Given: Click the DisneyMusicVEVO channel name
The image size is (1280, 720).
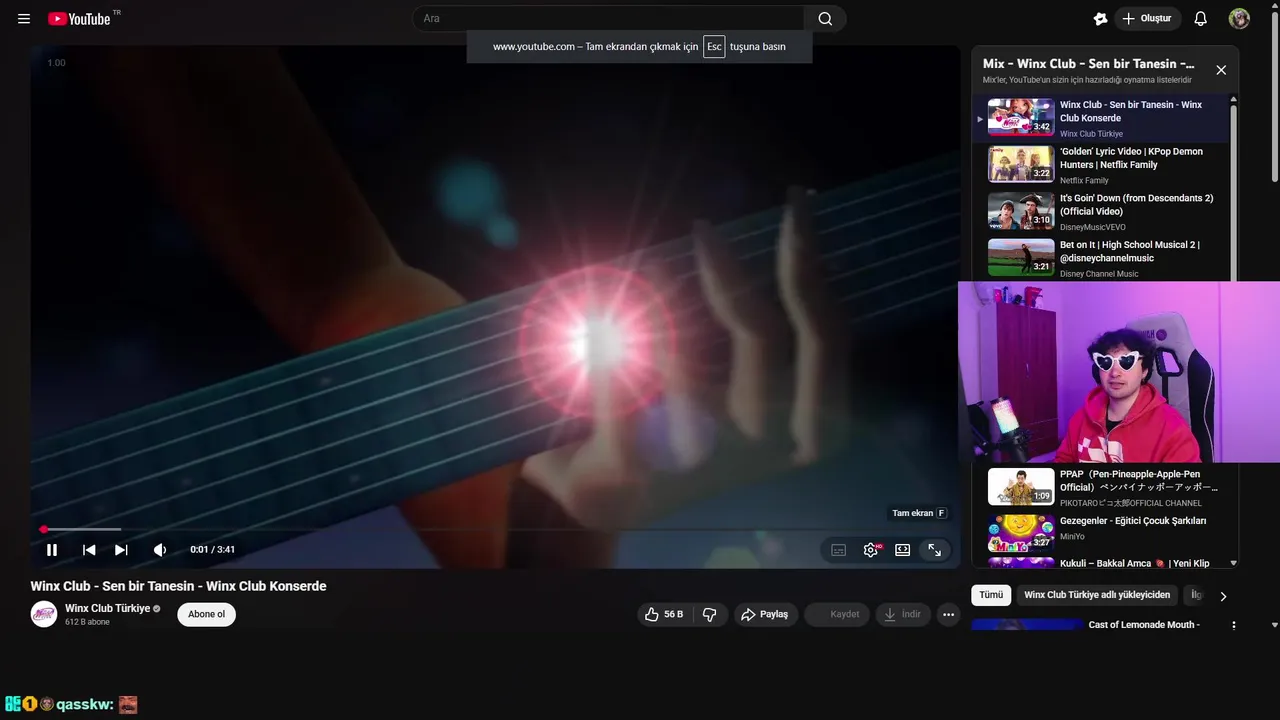Looking at the screenshot, I should coord(1092,228).
